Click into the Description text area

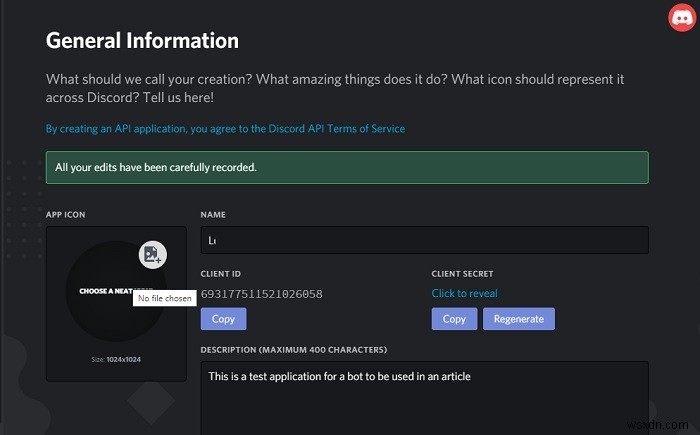(x=425, y=397)
